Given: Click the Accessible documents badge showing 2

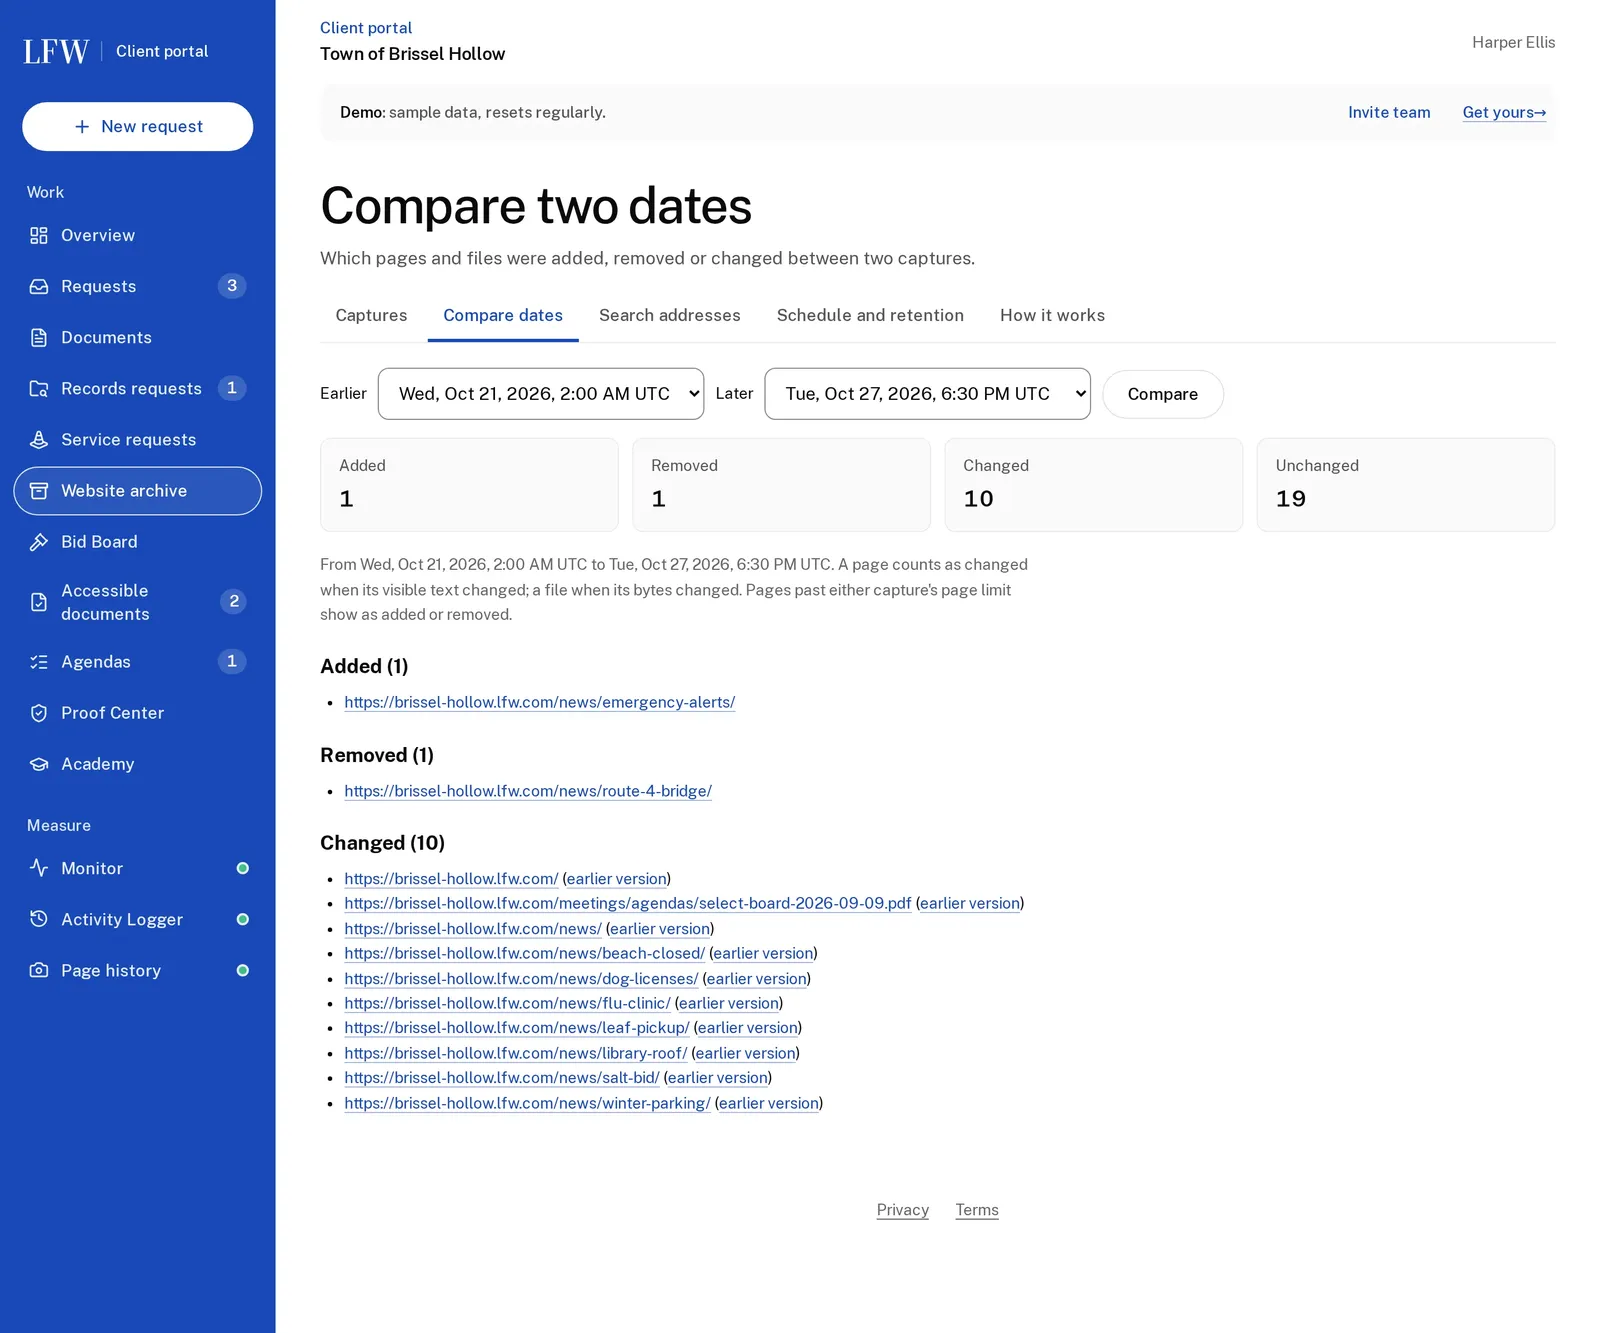Looking at the screenshot, I should pos(234,601).
